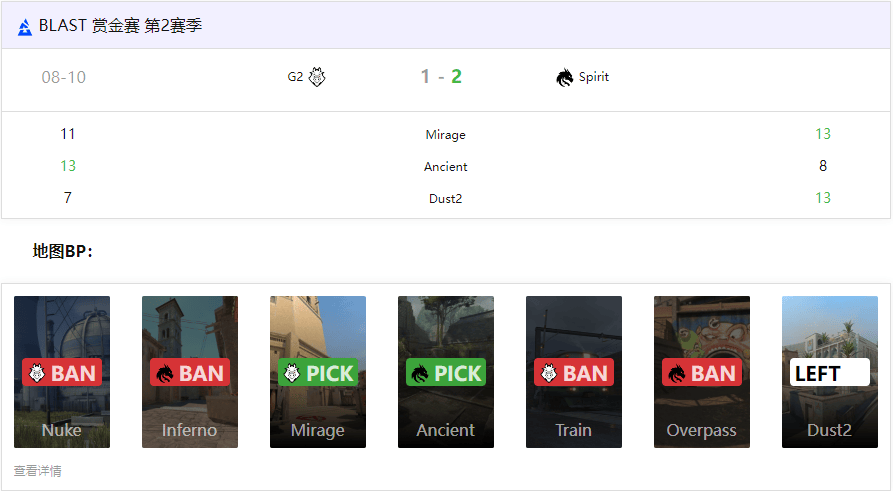Click the Spirit logo on Overpass BAN badge

click(677, 374)
